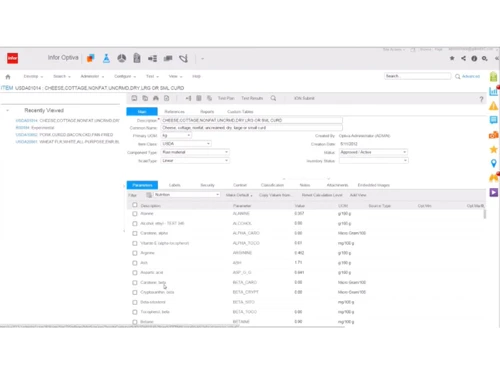Click the info circle icon in header
The width and height of the screenshot is (500, 375).
click(x=474, y=59)
